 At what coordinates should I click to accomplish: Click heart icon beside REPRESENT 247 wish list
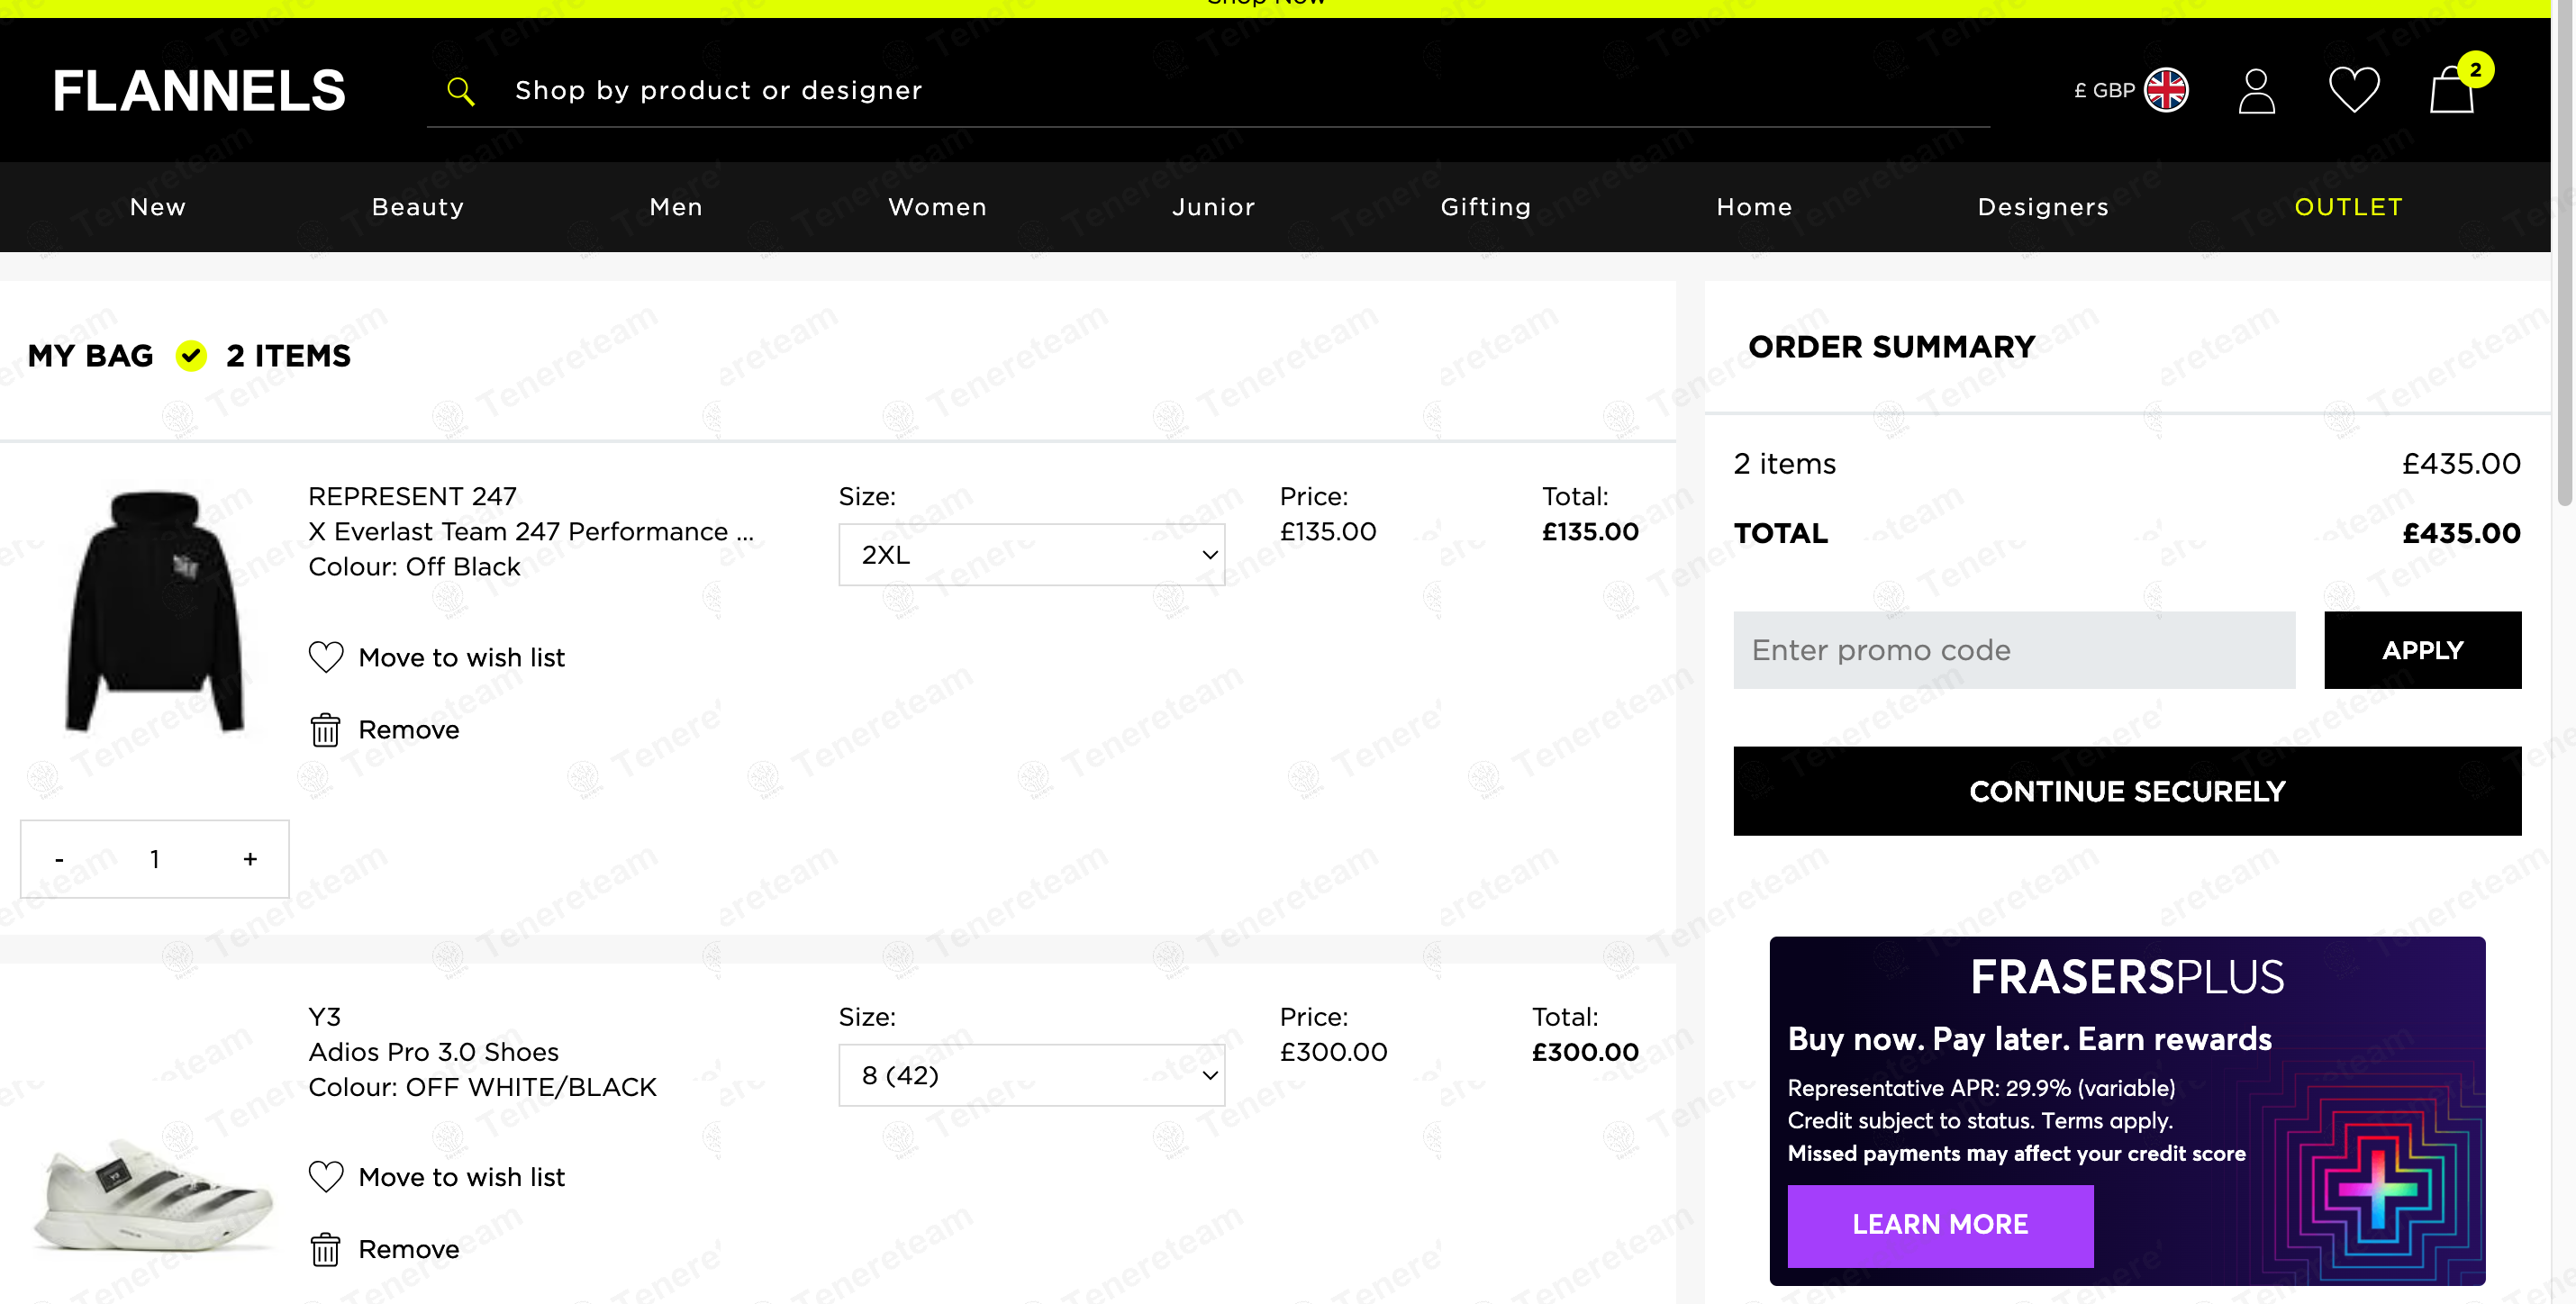tap(325, 657)
